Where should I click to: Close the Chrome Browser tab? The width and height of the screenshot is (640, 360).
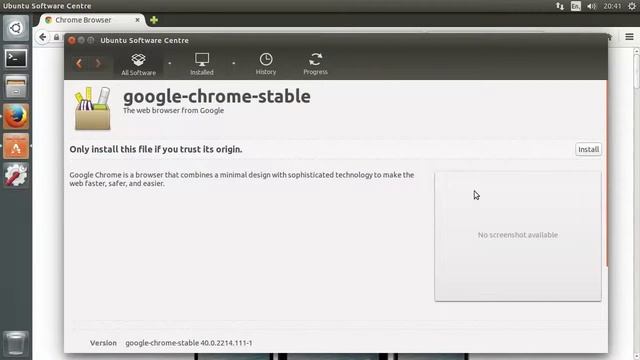(138, 20)
